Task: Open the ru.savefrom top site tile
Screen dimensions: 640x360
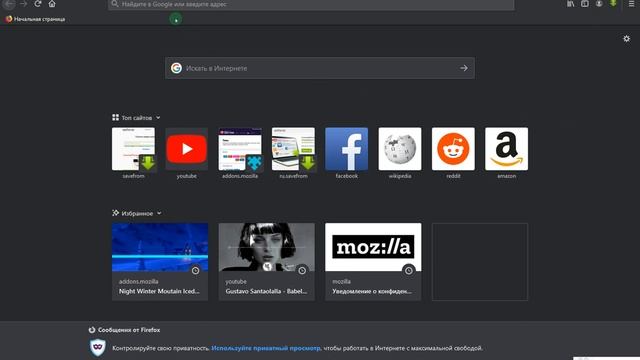Action: 293,153
